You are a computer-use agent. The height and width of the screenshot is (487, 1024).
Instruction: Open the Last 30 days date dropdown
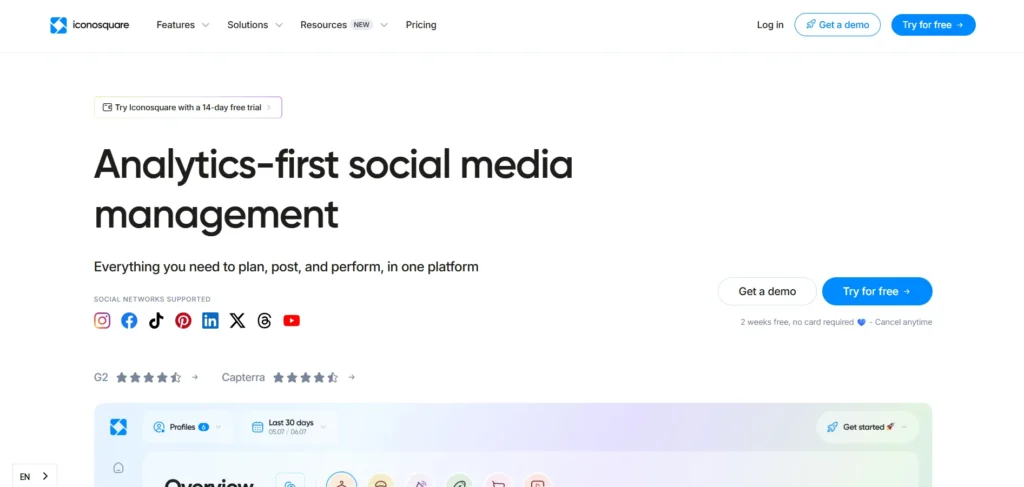(x=289, y=427)
